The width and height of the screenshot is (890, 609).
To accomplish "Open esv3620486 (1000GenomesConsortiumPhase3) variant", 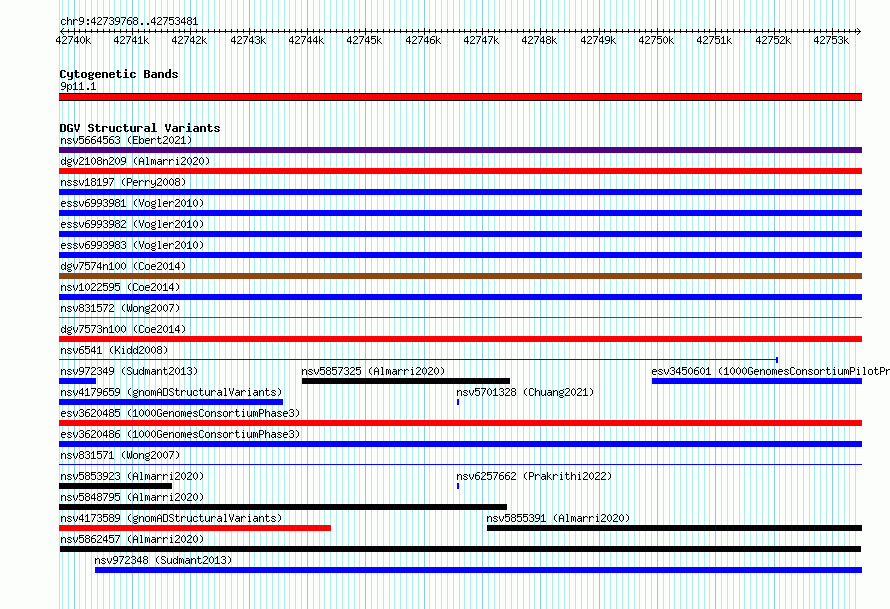I will click(x=180, y=434).
